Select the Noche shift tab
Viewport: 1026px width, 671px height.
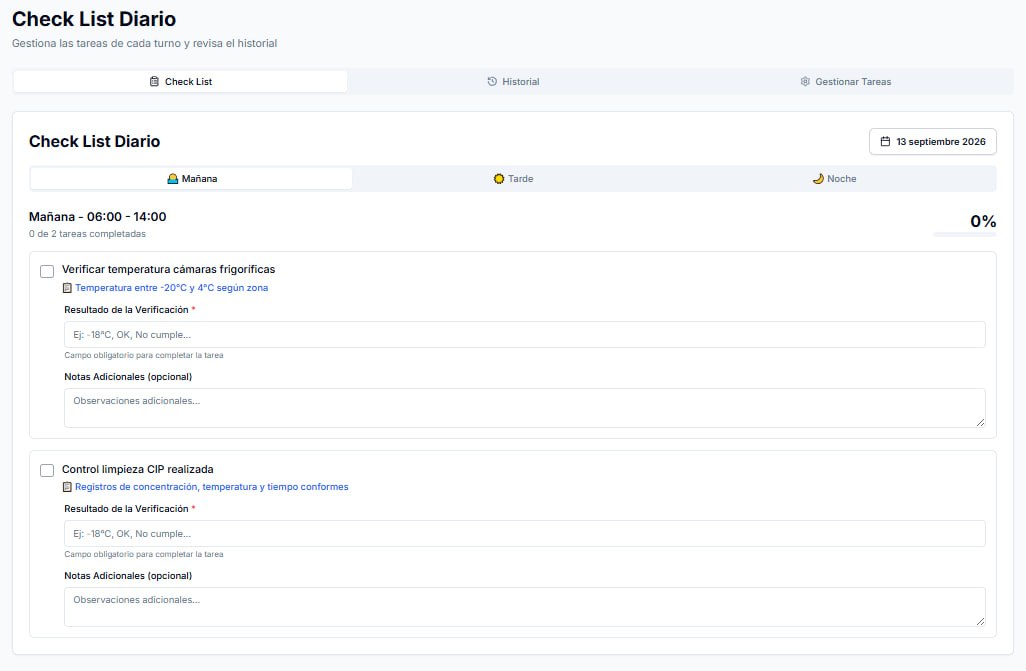click(x=834, y=179)
